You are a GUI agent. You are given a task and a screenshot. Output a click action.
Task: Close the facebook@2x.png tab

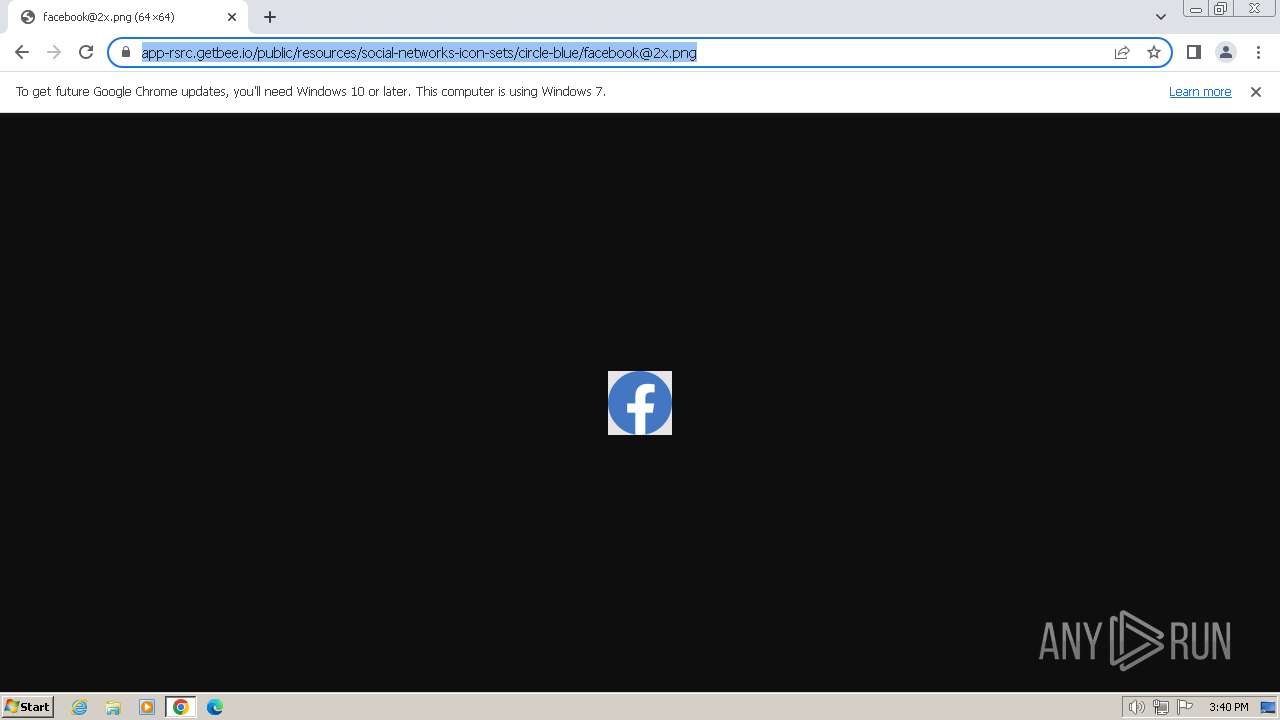point(232,17)
